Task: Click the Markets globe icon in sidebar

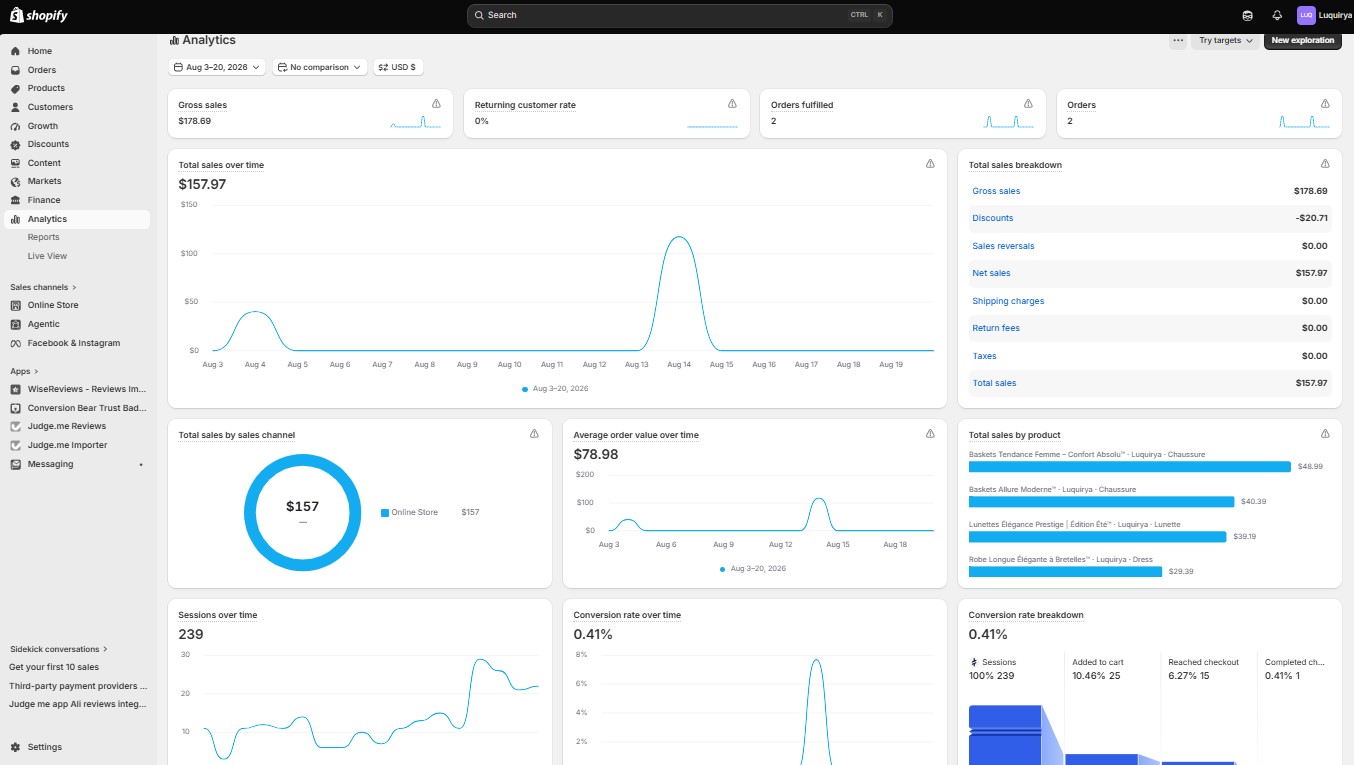Action: 16,181
